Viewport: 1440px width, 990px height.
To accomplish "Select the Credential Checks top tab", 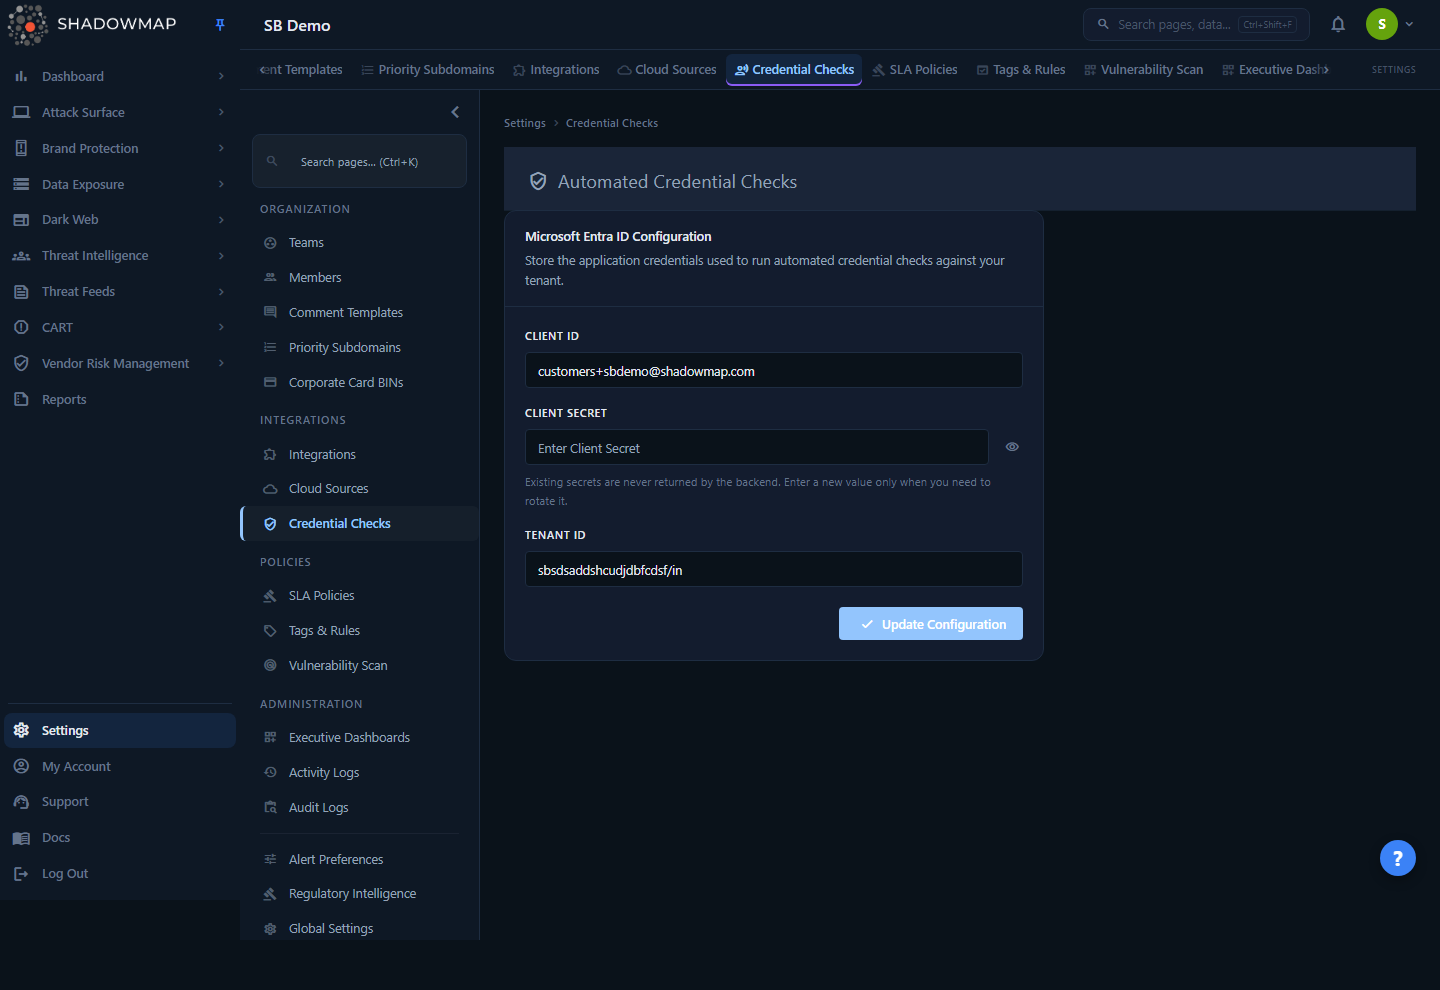I will [x=794, y=70].
